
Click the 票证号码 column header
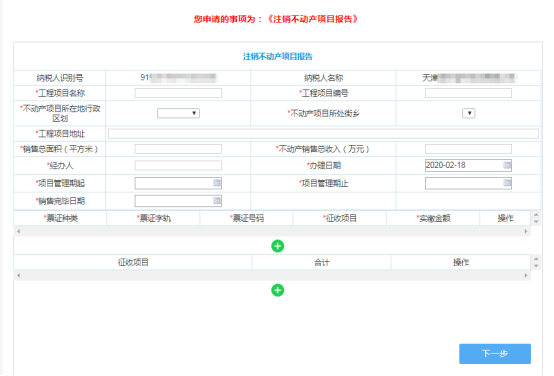point(247,218)
